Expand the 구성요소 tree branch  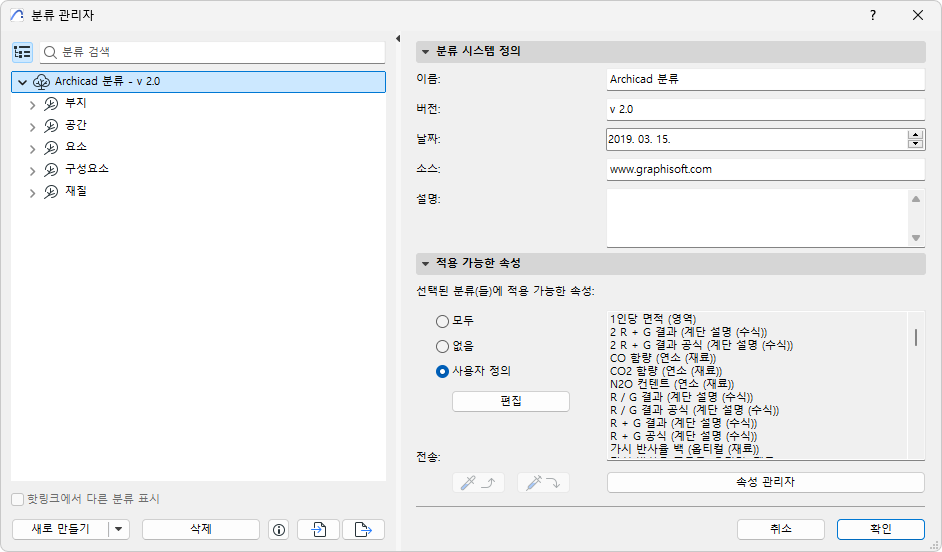(x=32, y=171)
